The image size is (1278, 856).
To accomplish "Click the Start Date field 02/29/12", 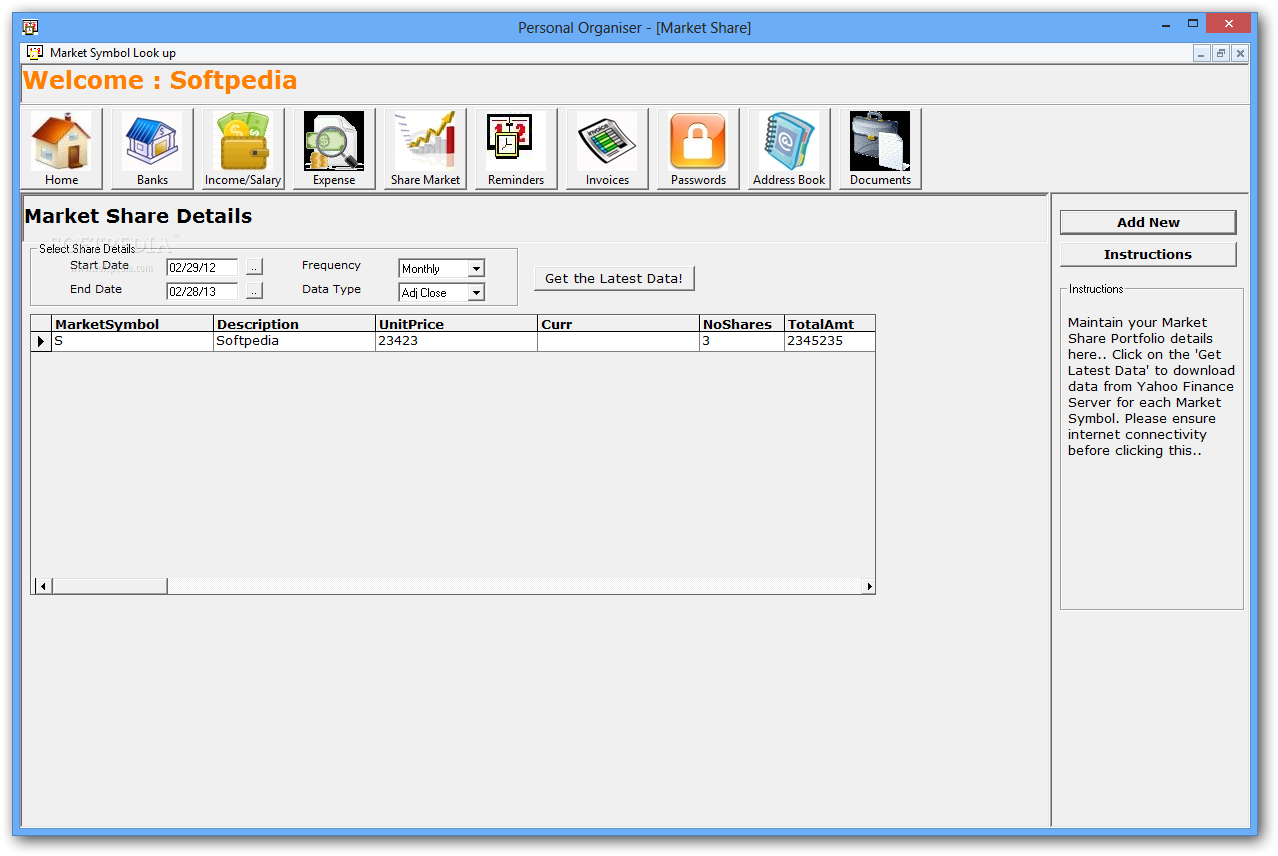I will (x=202, y=268).
